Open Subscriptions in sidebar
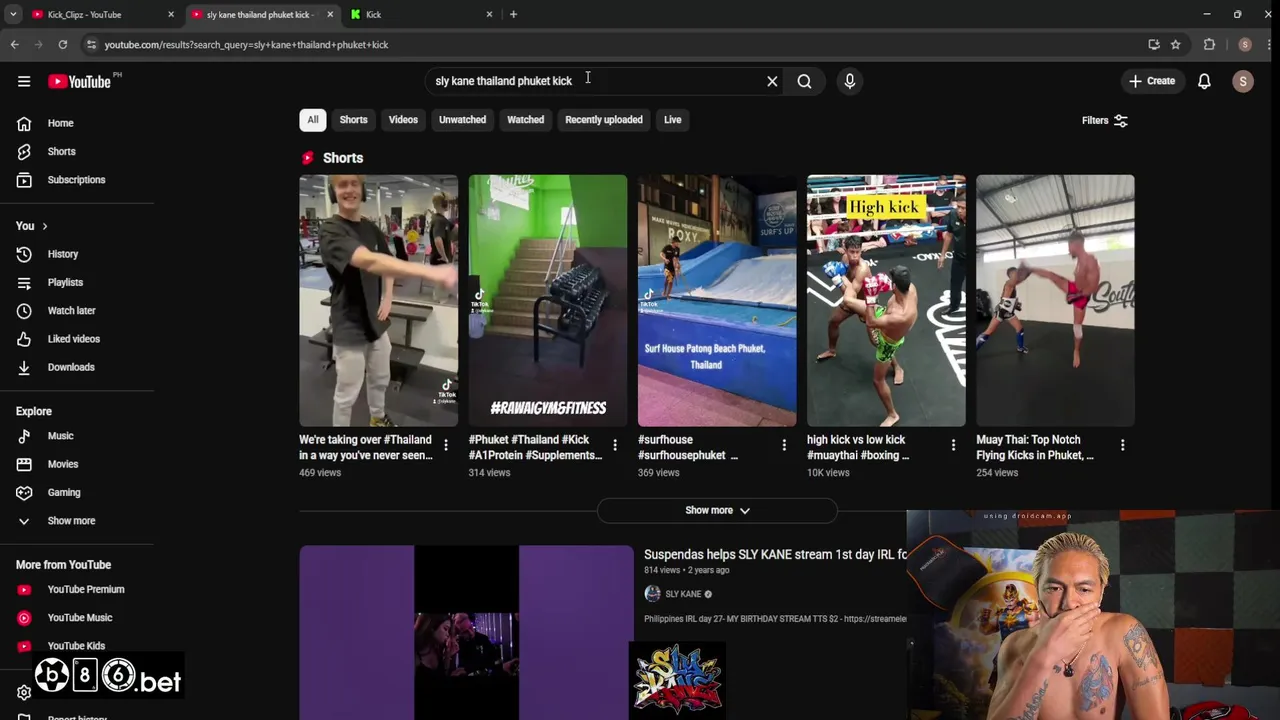The height and width of the screenshot is (720, 1280). [77, 180]
